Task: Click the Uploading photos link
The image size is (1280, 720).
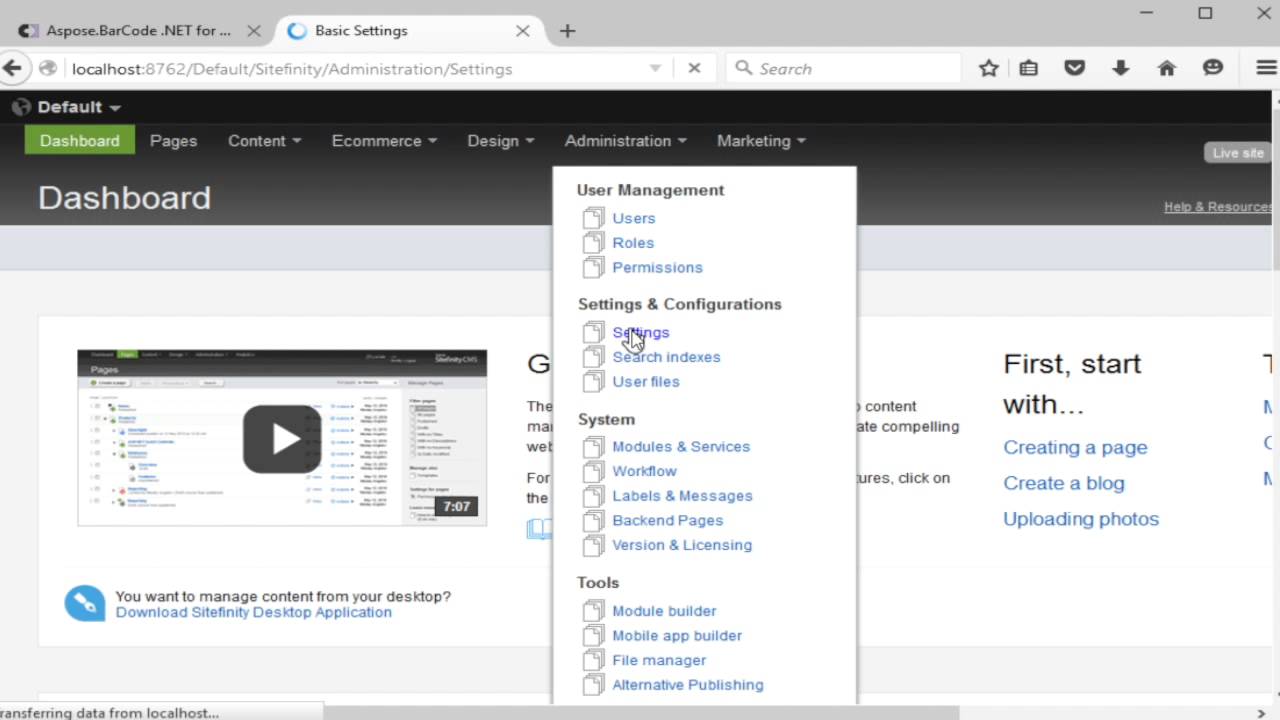Action: tap(1081, 519)
